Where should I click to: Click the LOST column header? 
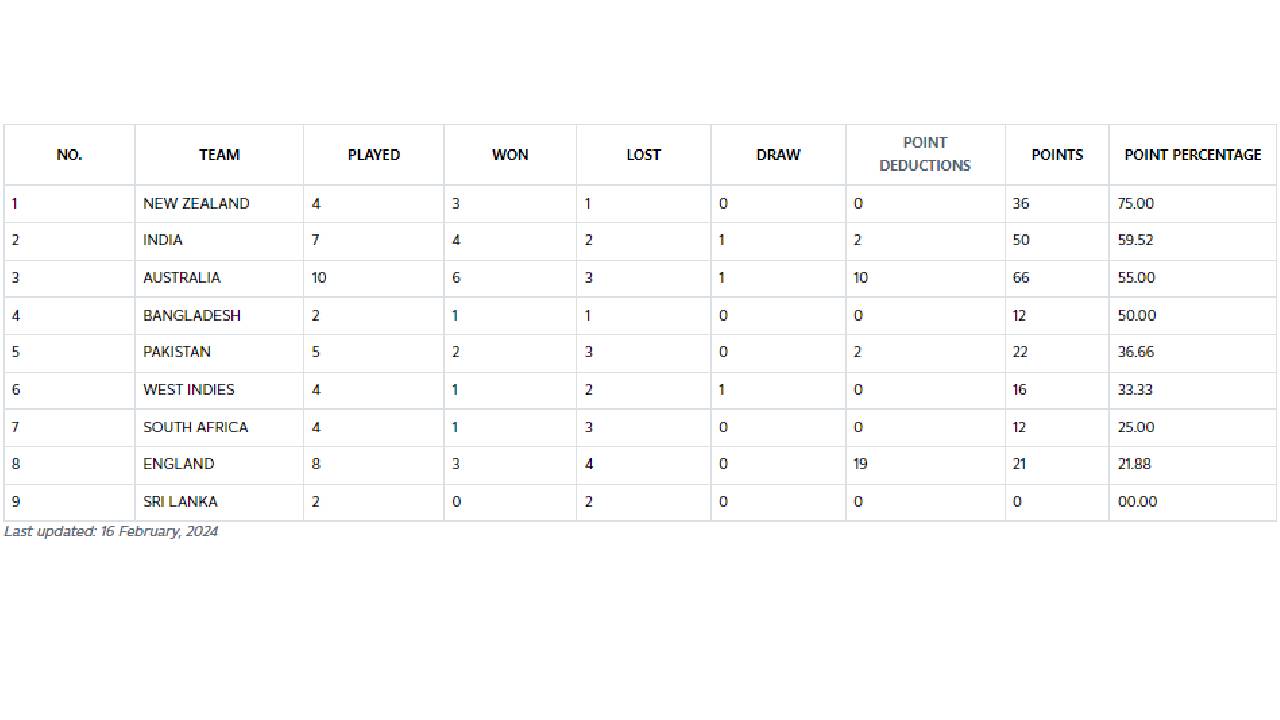644,154
